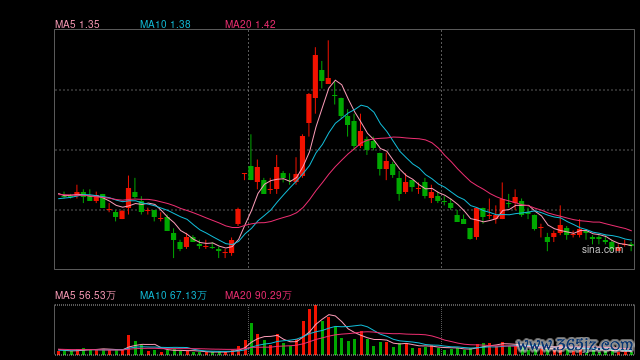The width and height of the screenshot is (640, 360).
Task: Select the tall green volume bar at first gridline
Action: point(251,339)
